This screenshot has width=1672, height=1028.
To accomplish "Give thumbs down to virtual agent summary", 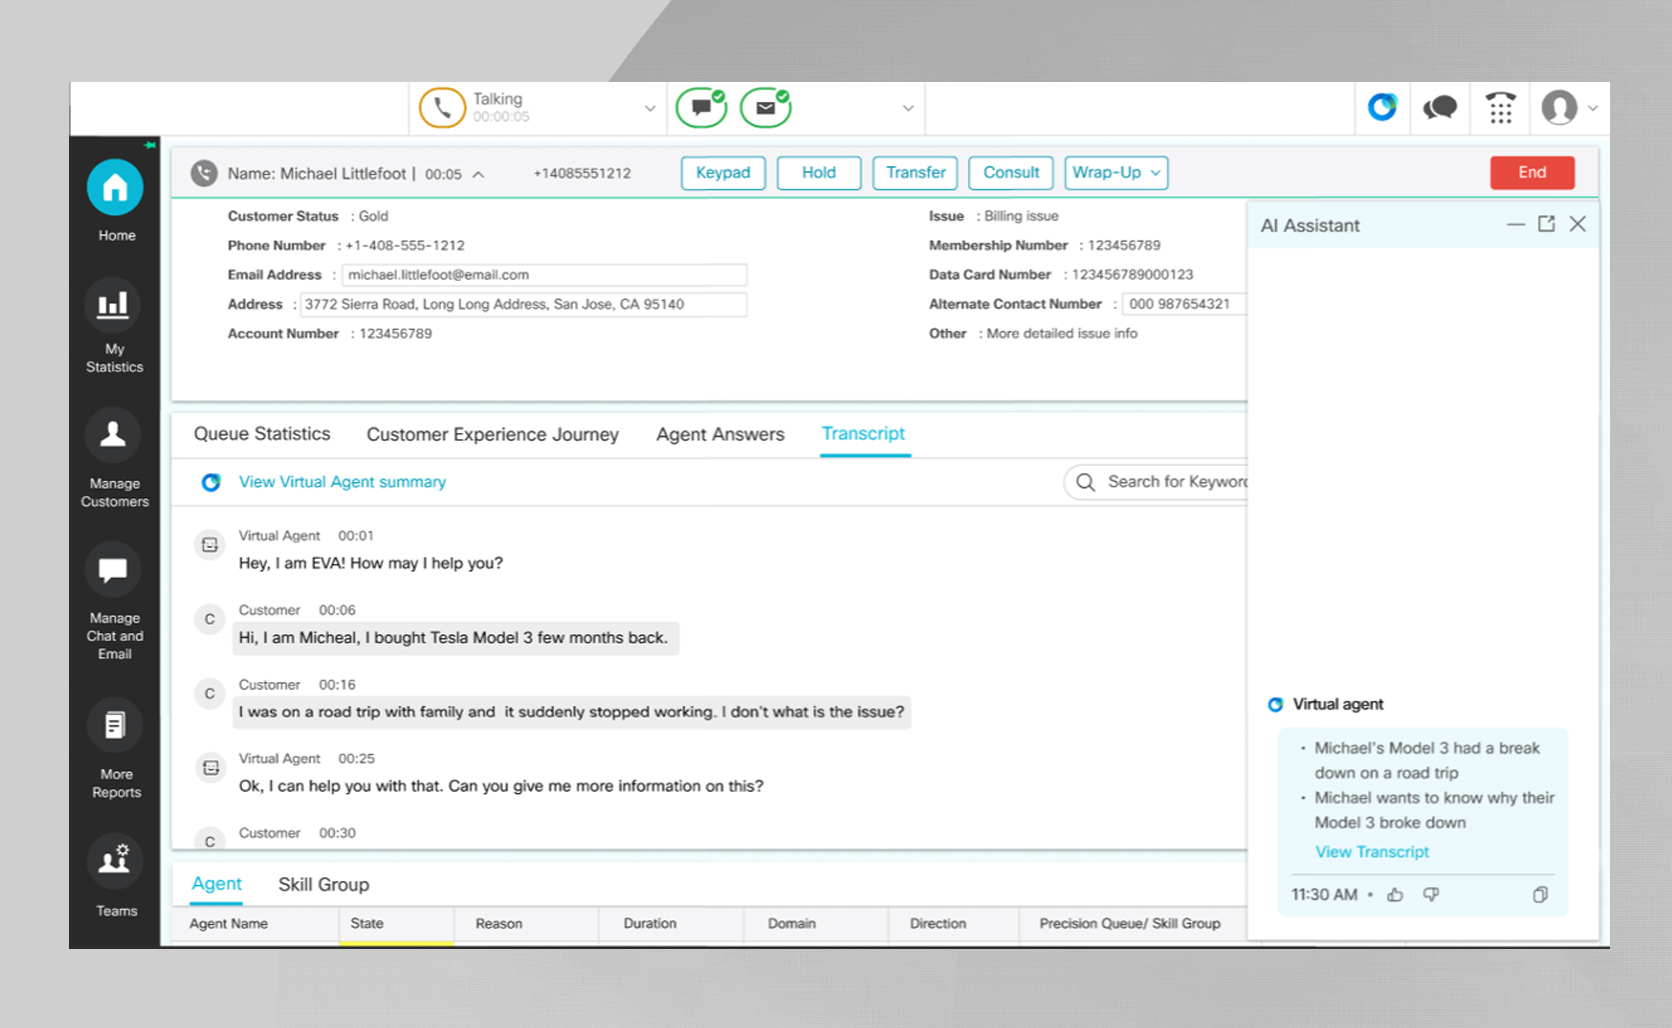I will pyautogui.click(x=1431, y=895).
